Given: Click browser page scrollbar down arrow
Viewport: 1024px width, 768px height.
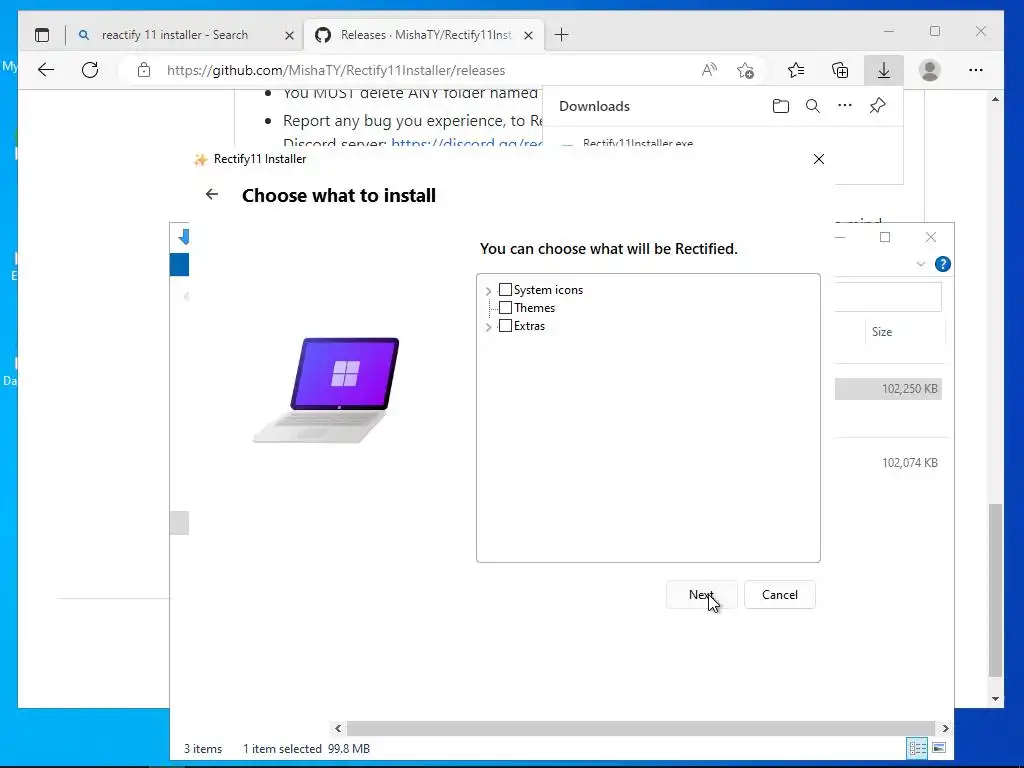Looking at the screenshot, I should pos(995,699).
